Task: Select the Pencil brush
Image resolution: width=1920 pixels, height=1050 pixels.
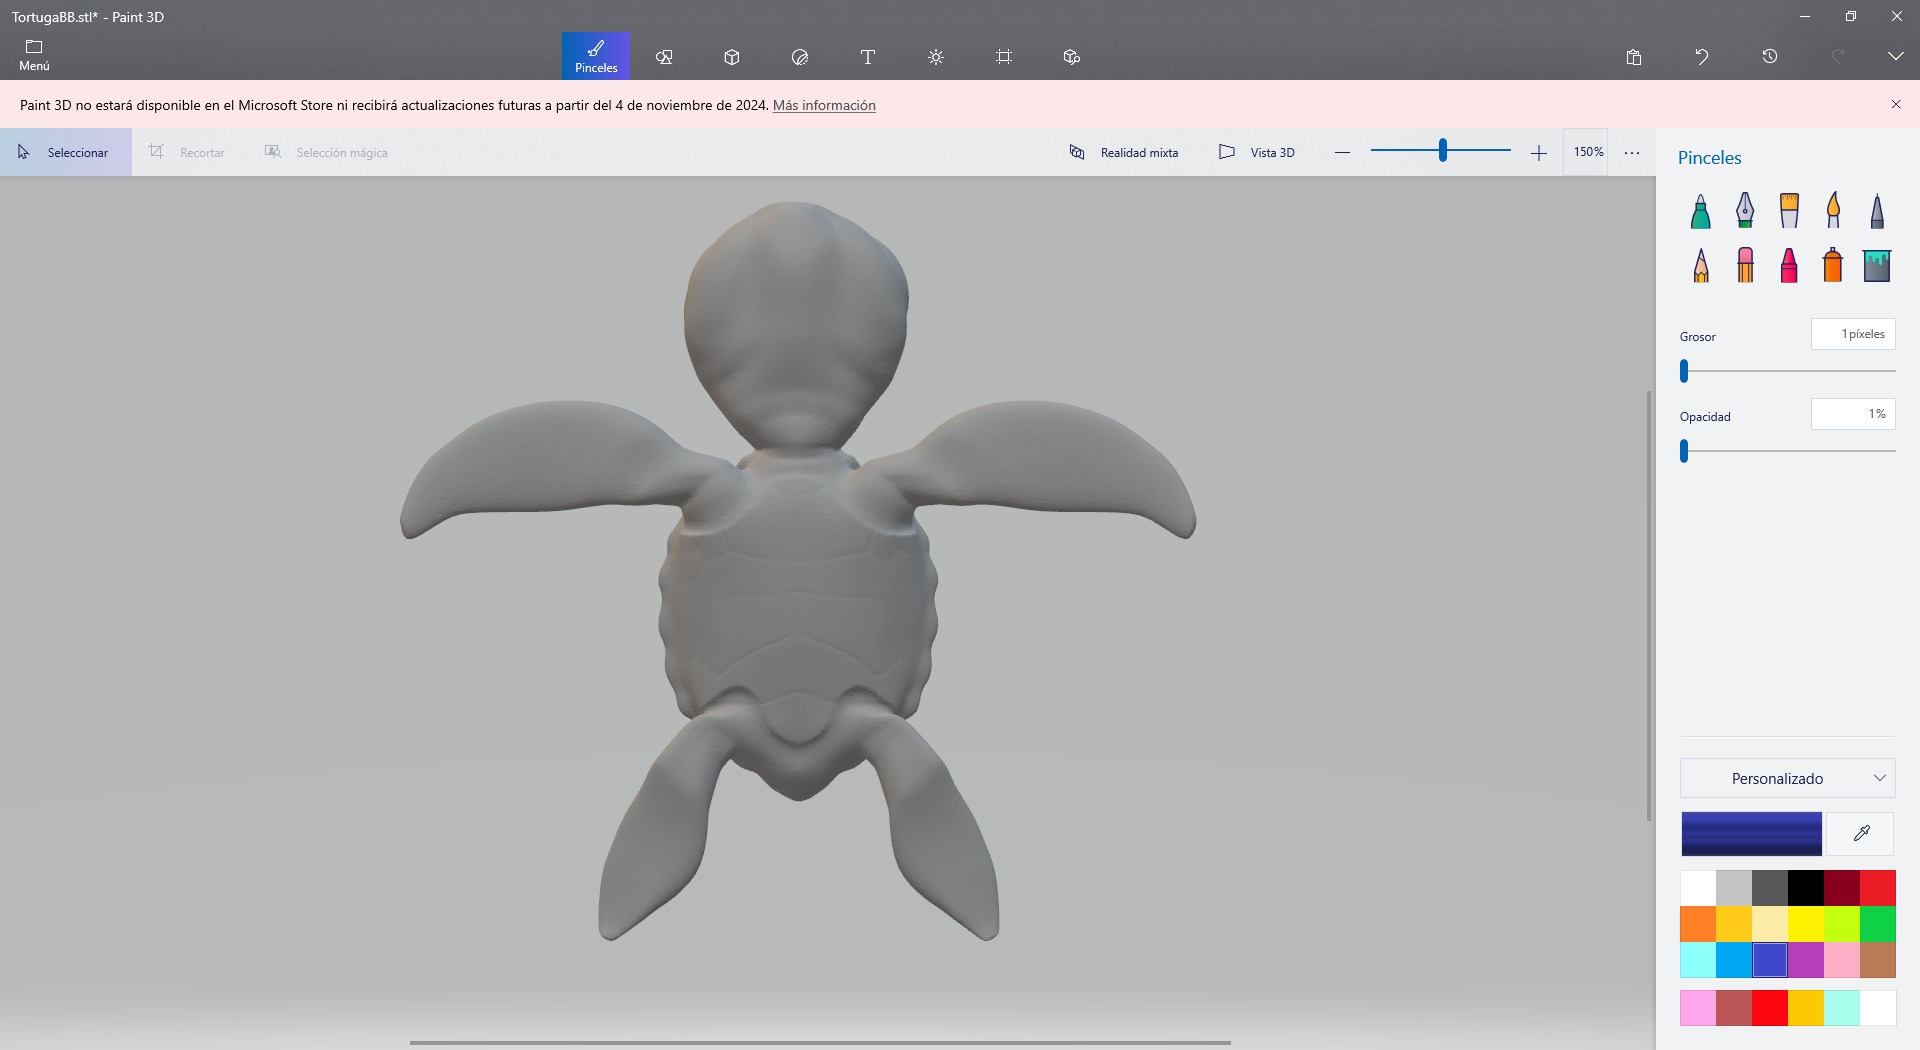Action: pos(1700,265)
